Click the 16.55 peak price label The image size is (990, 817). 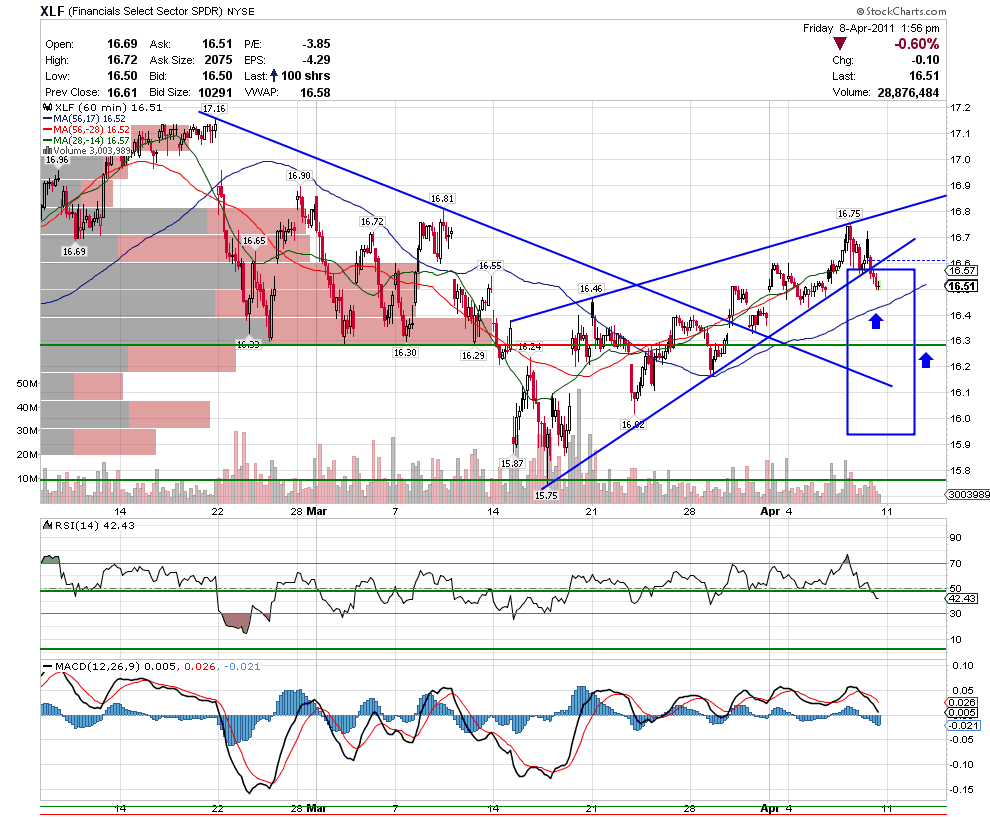(490, 266)
